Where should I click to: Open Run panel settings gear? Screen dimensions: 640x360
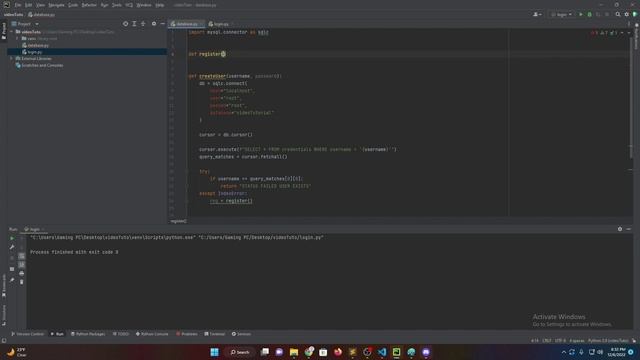[x=620, y=229]
